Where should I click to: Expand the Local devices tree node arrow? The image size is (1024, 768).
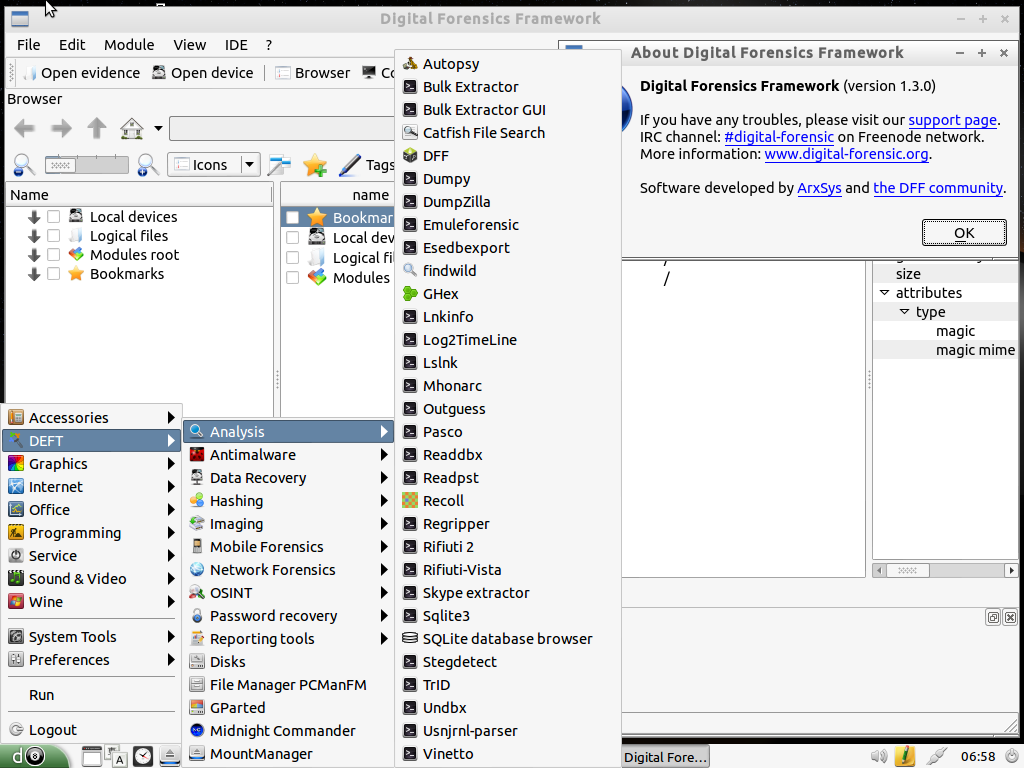click(34, 217)
